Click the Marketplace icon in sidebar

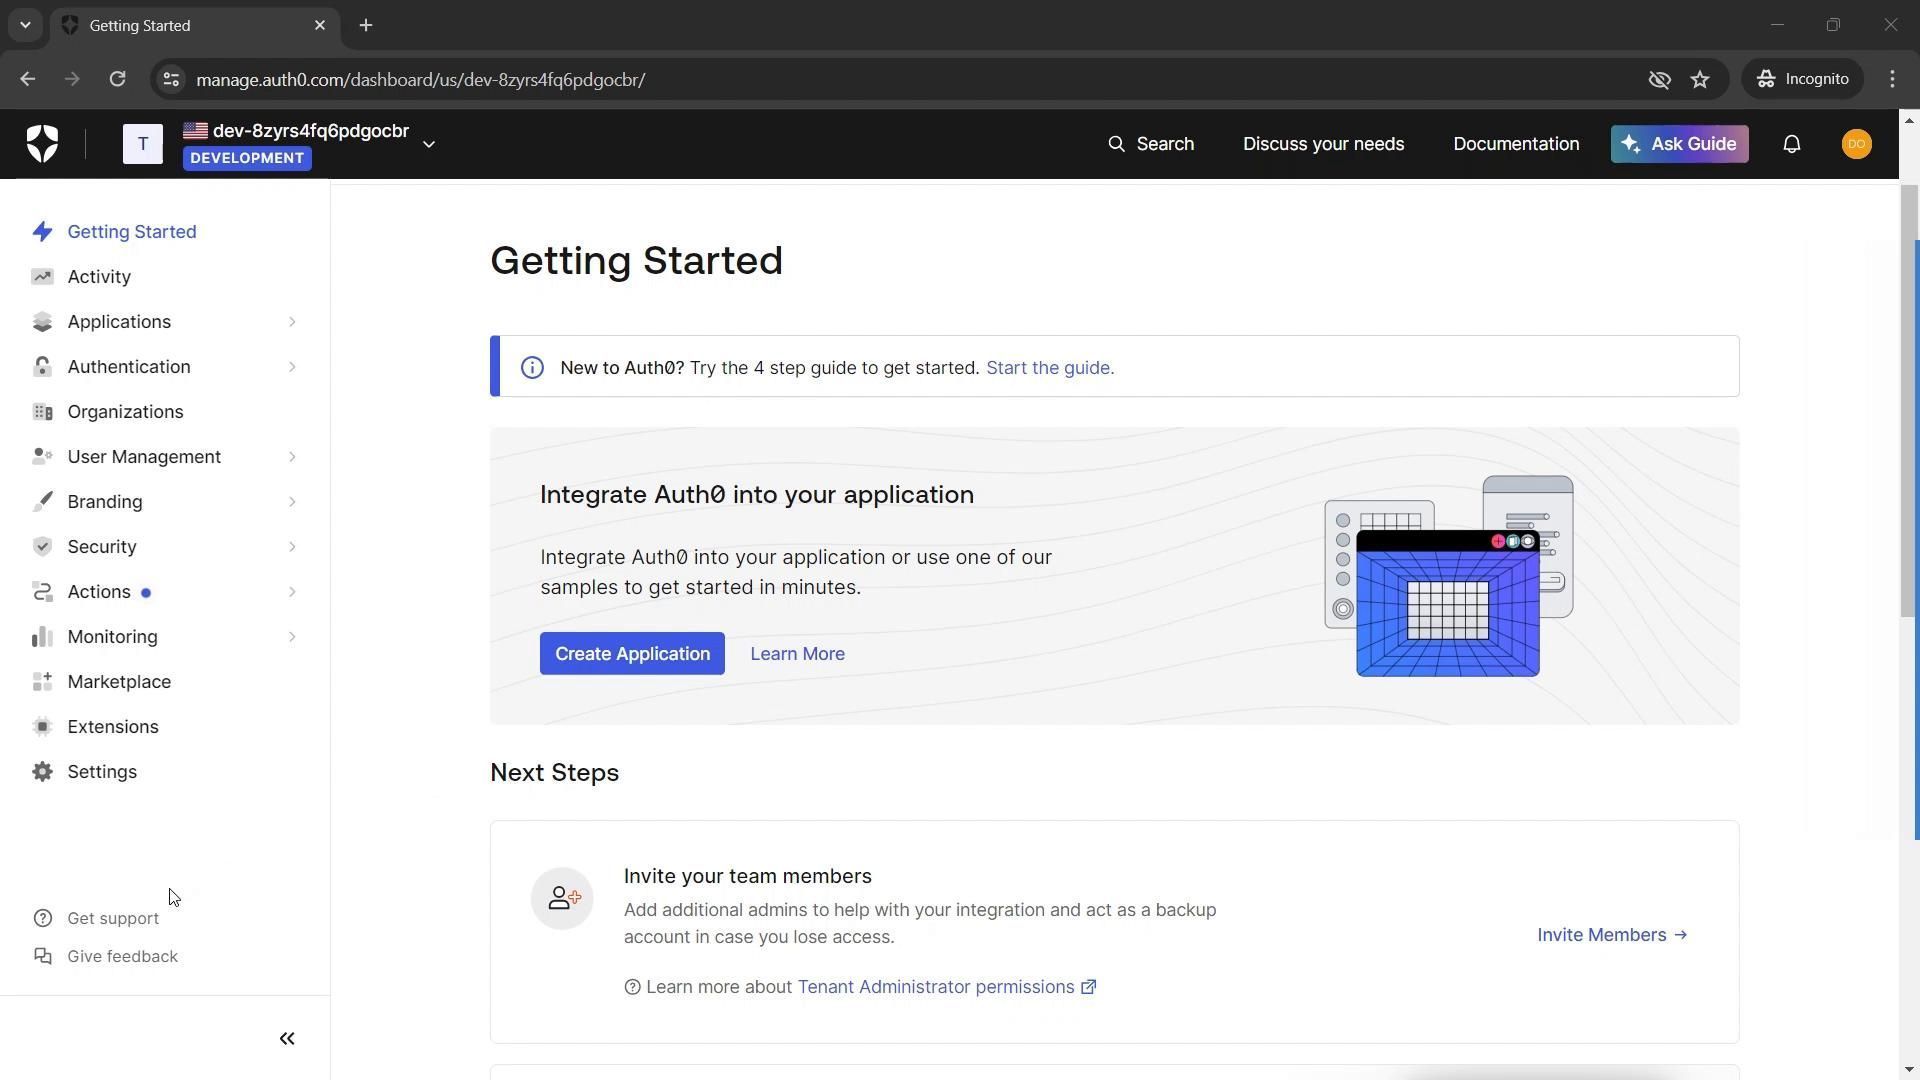pos(42,682)
